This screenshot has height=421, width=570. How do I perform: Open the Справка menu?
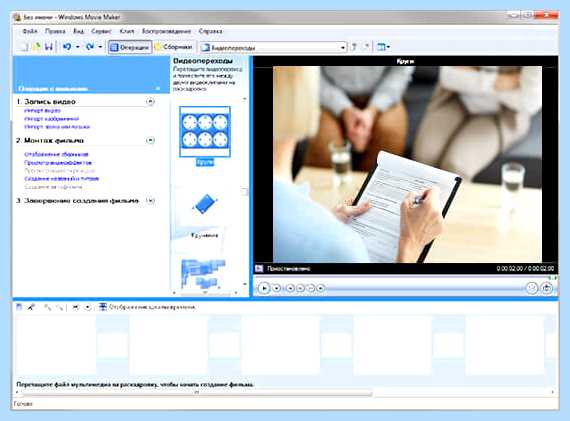[x=210, y=31]
